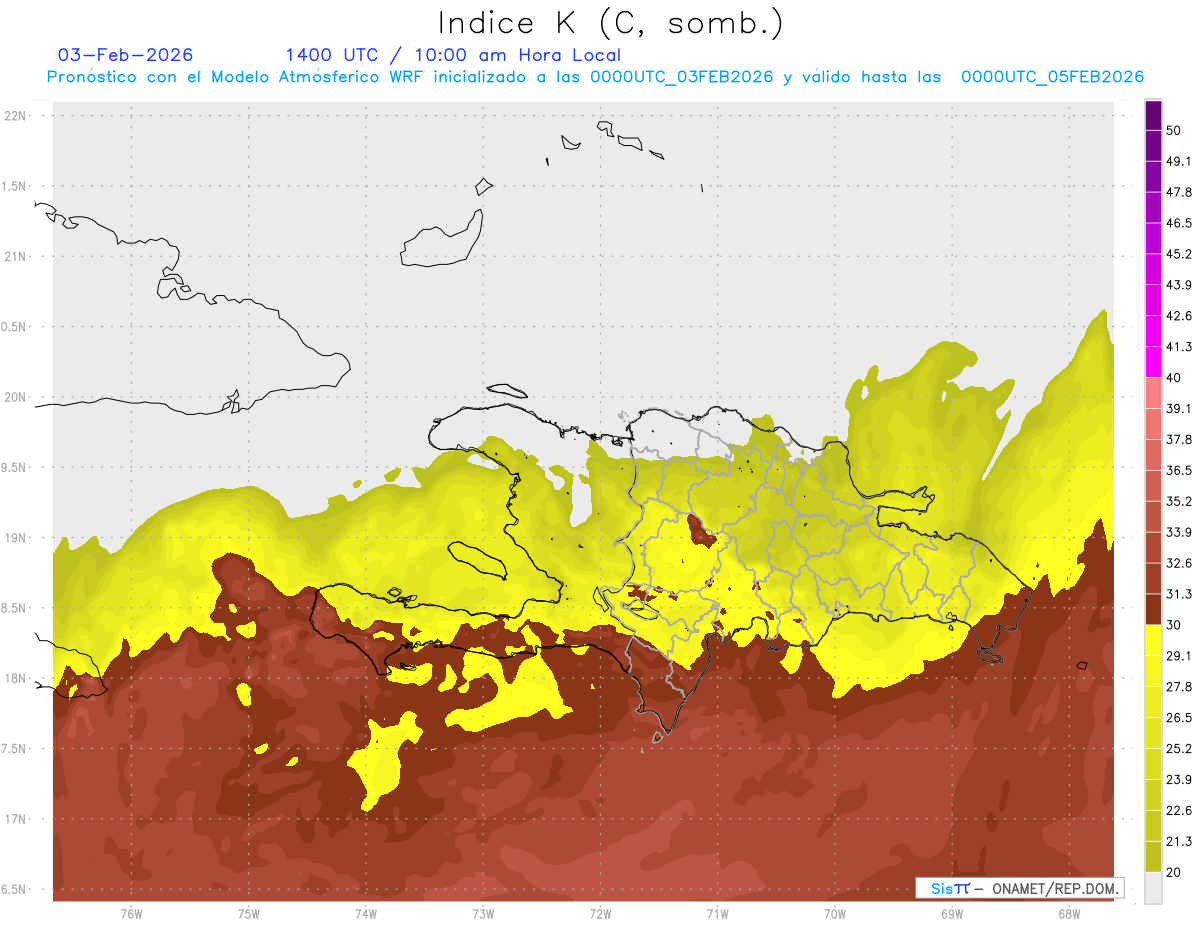Click the colorbar label "23.9"
Screen dimensions: 1200x927
(x=1179, y=779)
